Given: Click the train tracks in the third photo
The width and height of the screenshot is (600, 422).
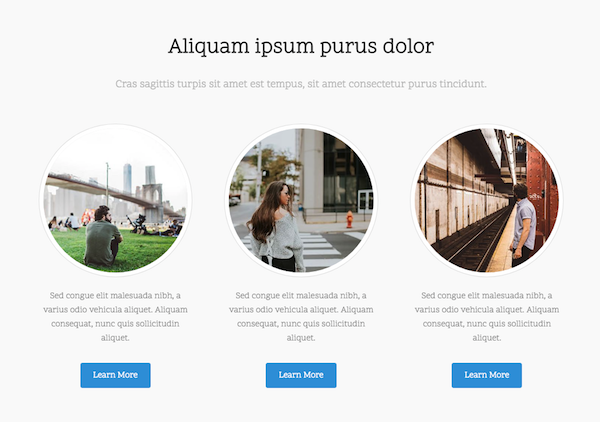Looking at the screenshot, I should [x=473, y=243].
